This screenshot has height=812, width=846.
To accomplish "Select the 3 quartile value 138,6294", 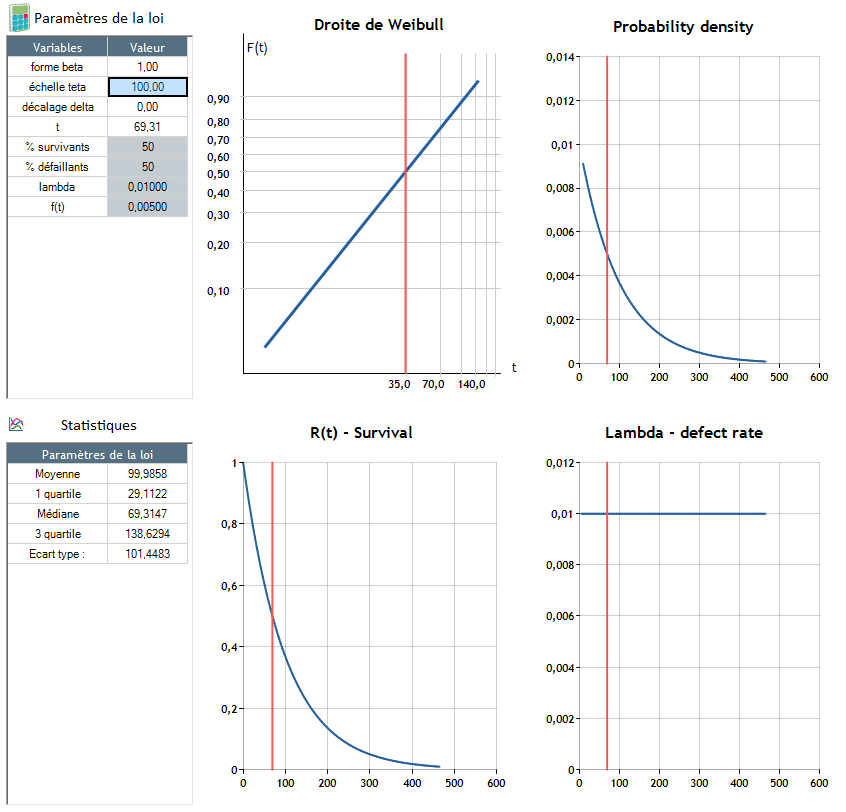I will [147, 534].
